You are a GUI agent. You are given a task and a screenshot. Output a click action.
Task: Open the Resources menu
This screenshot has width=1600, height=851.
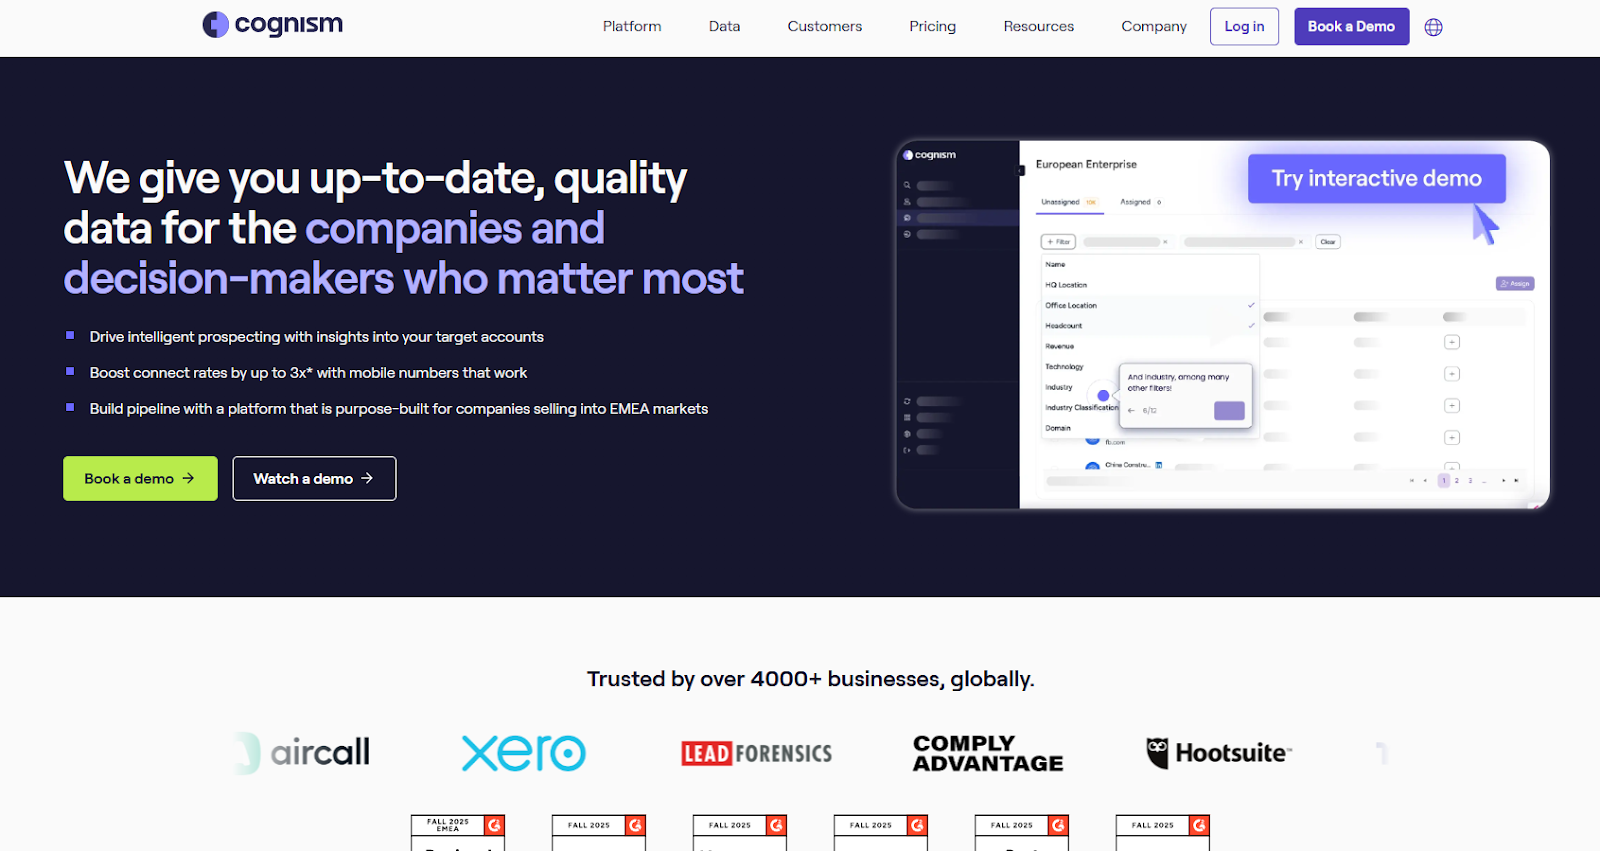point(1038,26)
